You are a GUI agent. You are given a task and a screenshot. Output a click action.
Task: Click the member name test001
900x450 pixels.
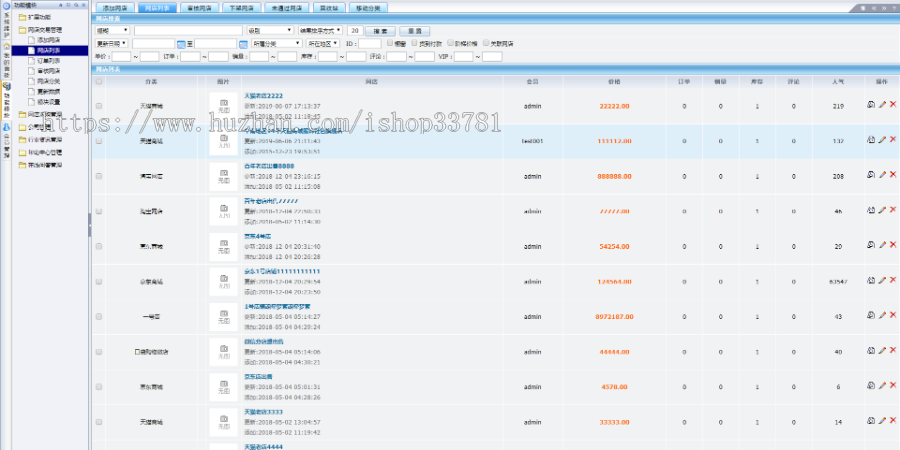pyautogui.click(x=532, y=141)
